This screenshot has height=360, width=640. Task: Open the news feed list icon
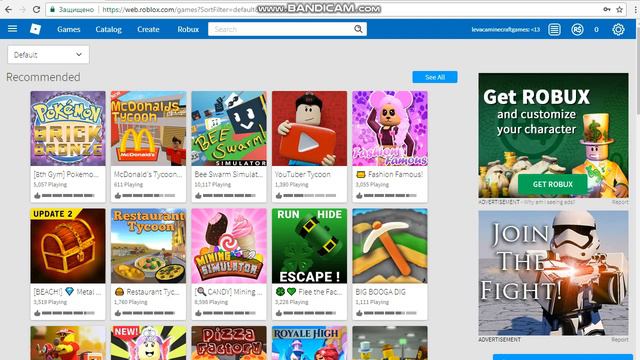[554, 29]
